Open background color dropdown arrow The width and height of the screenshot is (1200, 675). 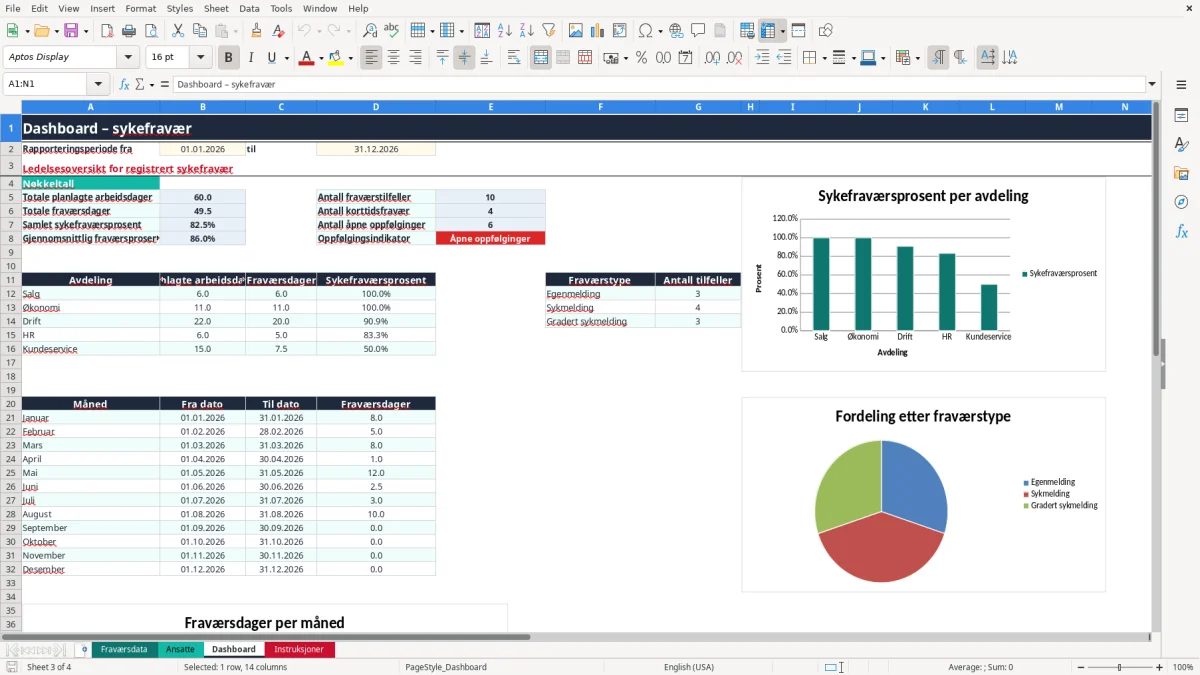pos(350,58)
